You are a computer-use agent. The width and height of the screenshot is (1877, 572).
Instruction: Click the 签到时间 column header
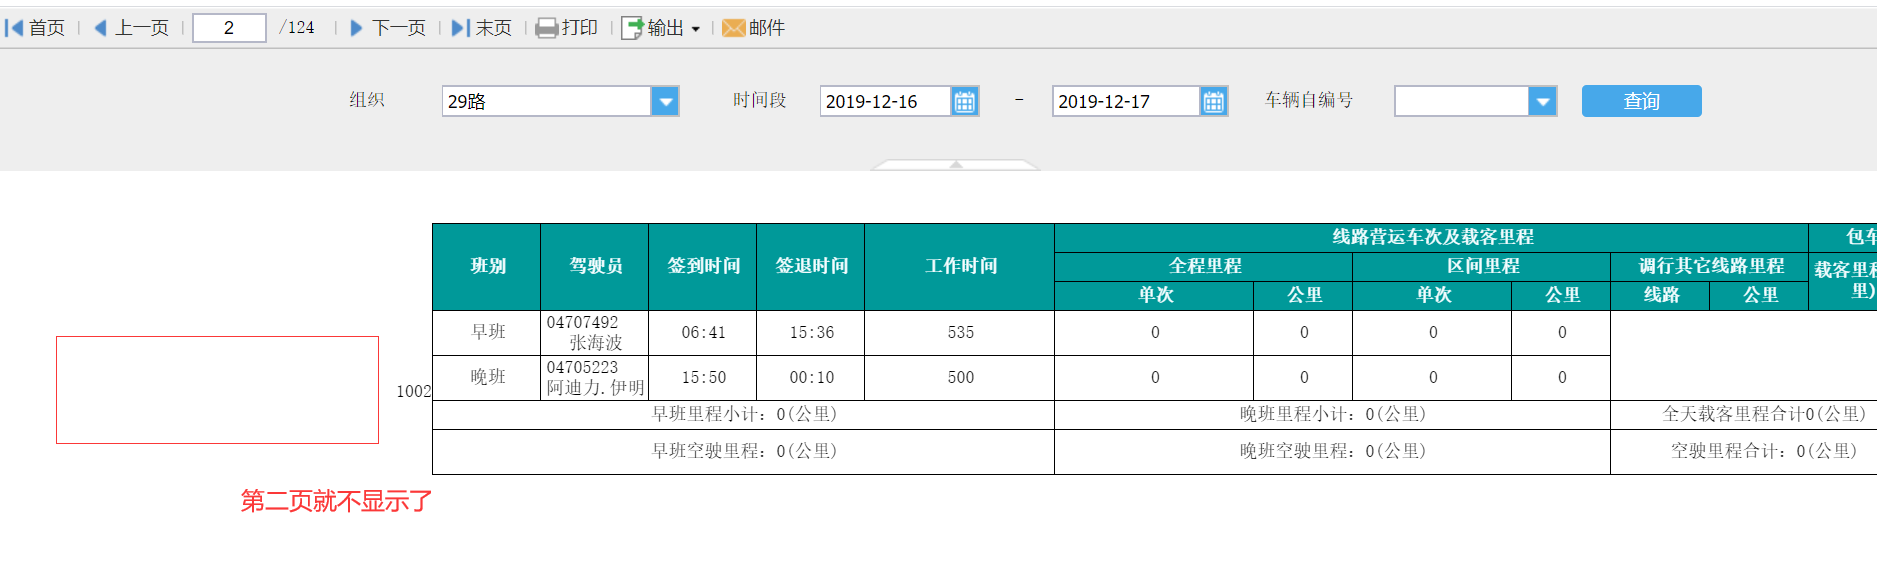click(x=703, y=267)
